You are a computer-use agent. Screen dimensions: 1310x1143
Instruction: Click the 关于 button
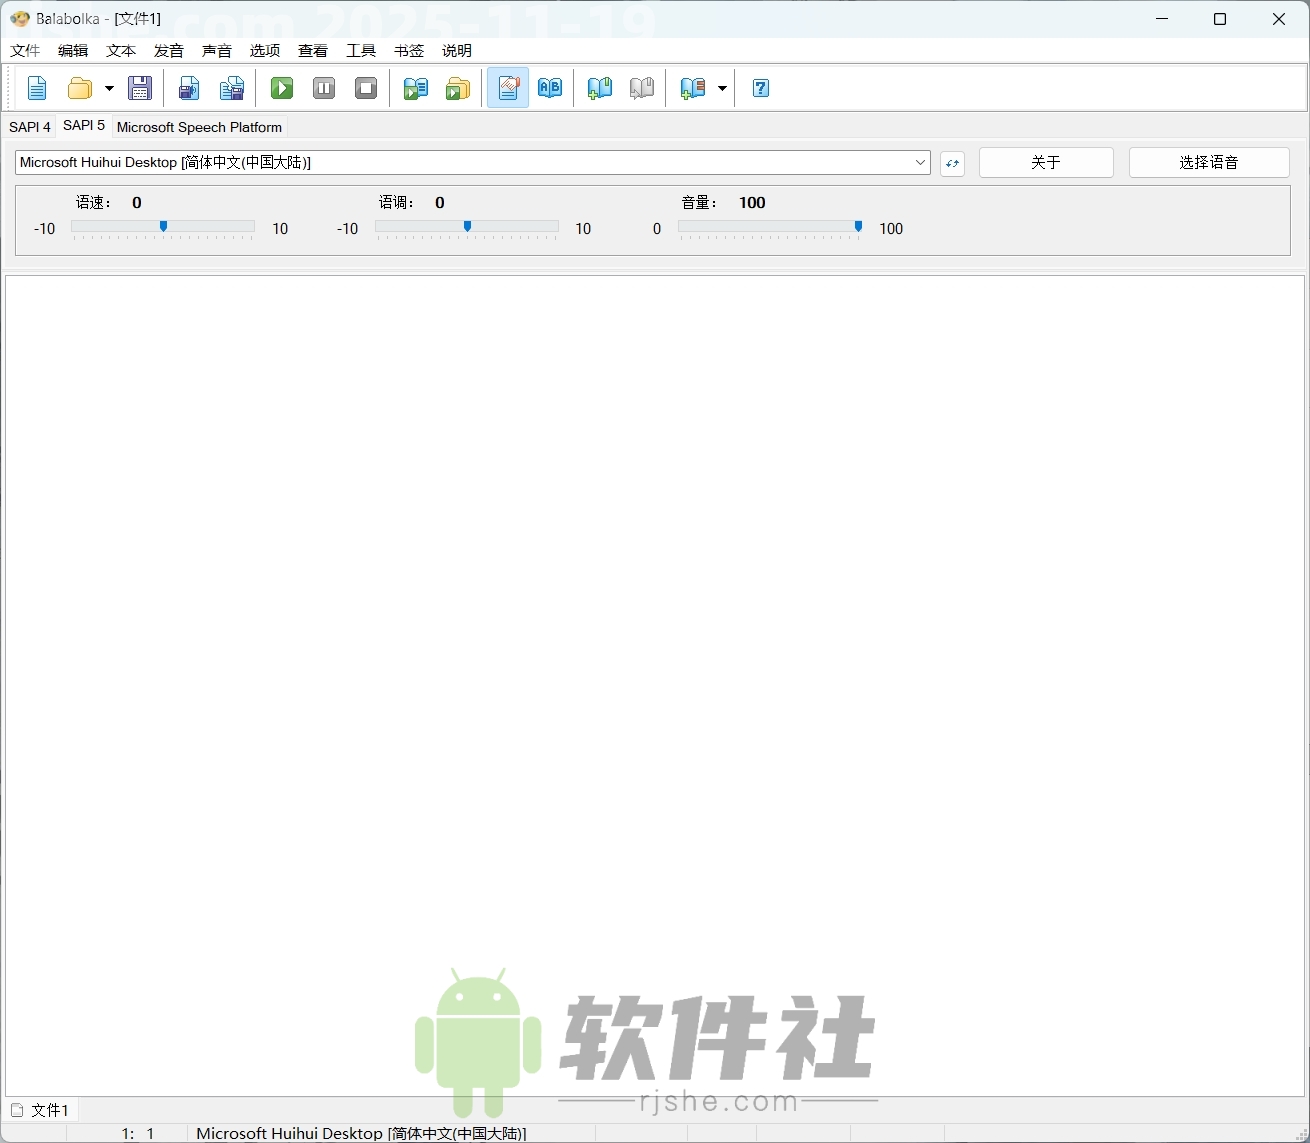[1045, 162]
